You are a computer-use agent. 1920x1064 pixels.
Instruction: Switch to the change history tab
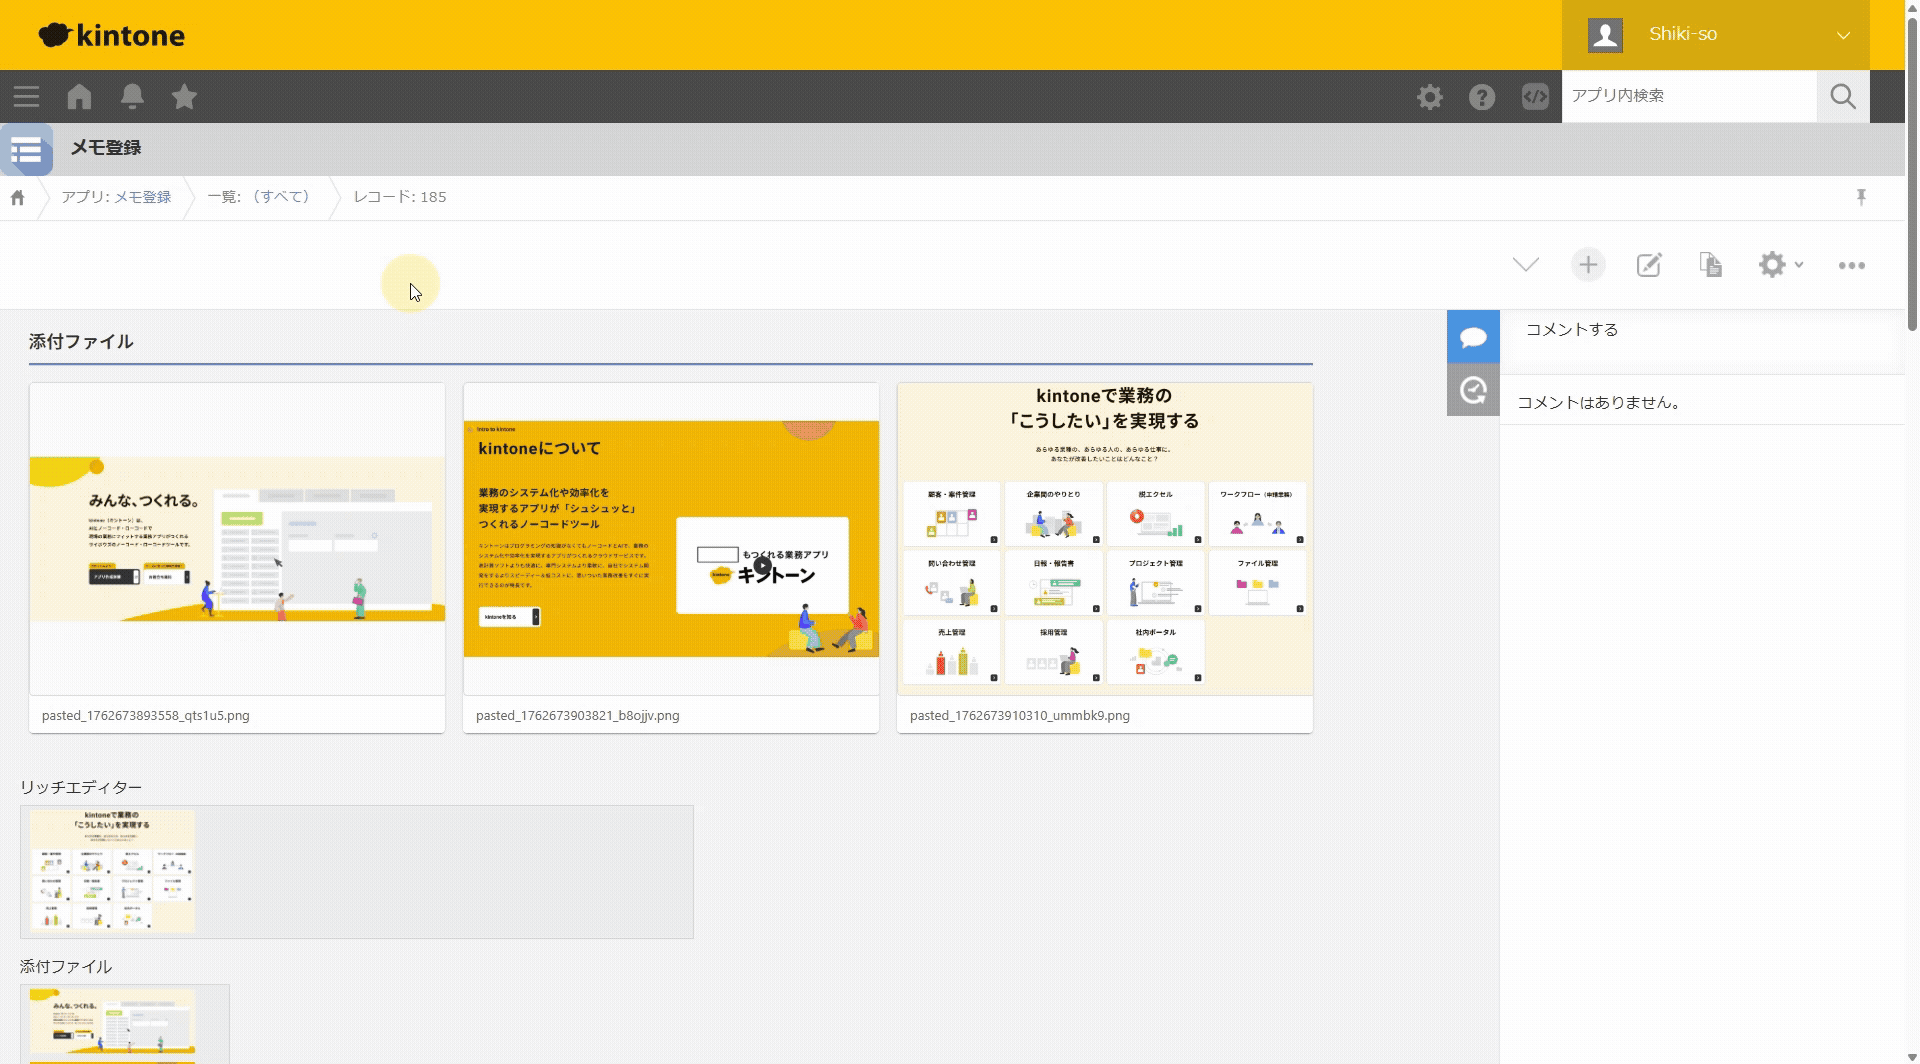pos(1473,390)
